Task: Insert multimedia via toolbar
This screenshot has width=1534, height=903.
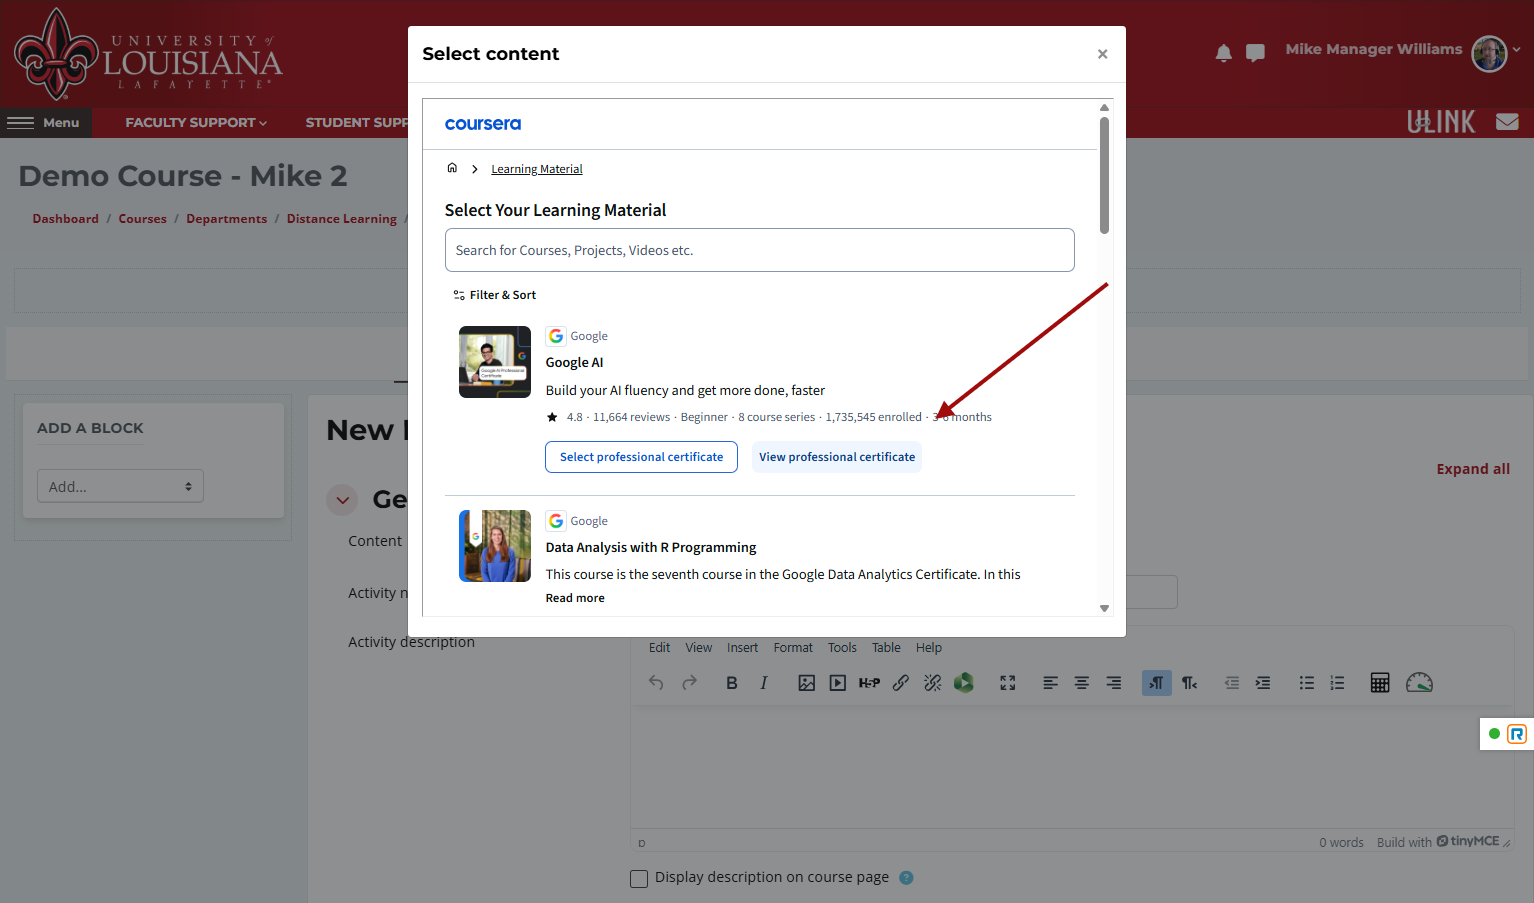Action: (x=838, y=683)
